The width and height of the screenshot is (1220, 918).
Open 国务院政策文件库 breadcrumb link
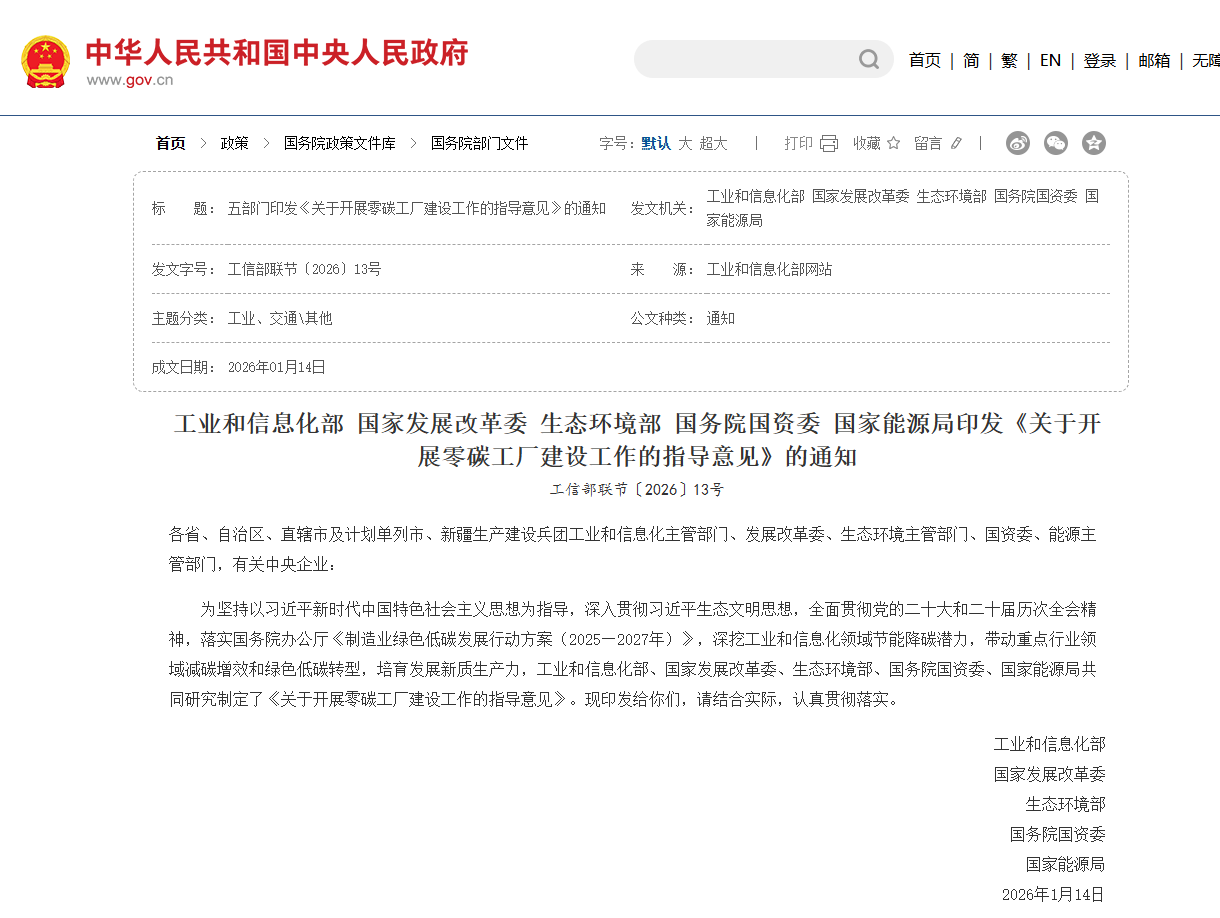(339, 143)
